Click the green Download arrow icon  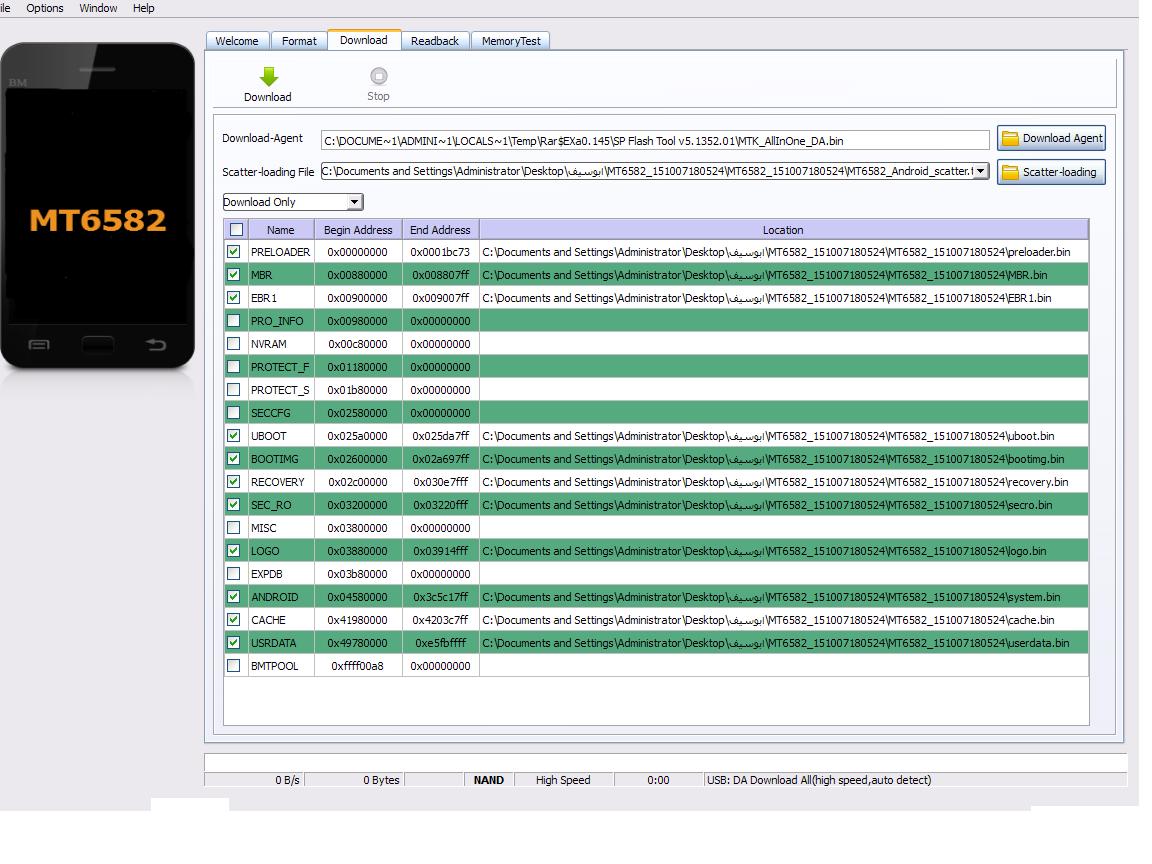click(269, 76)
